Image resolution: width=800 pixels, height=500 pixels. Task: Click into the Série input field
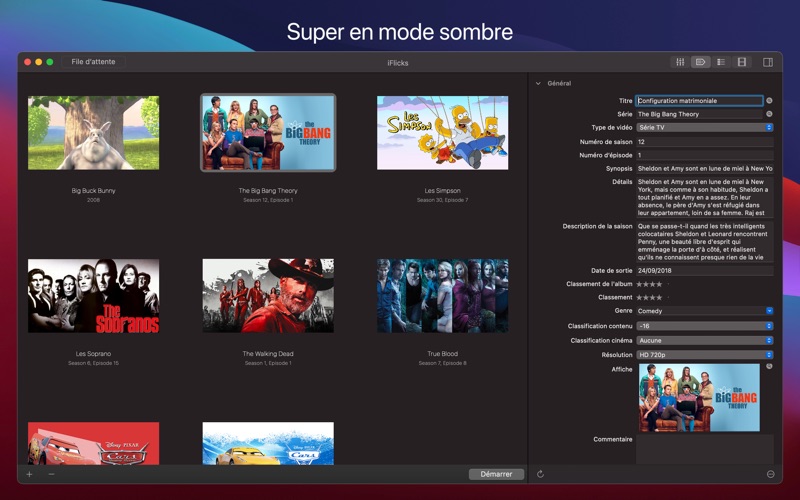tap(699, 114)
